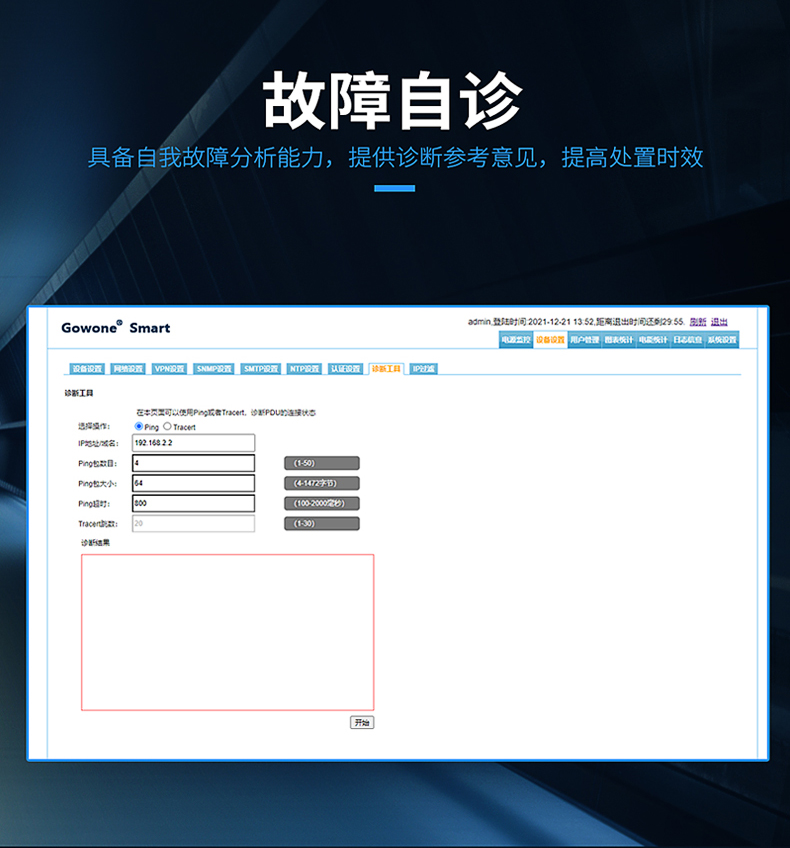The width and height of the screenshot is (790, 848).
Task: Open the SMTP设置 sub-tab
Action: pyautogui.click(x=261, y=369)
